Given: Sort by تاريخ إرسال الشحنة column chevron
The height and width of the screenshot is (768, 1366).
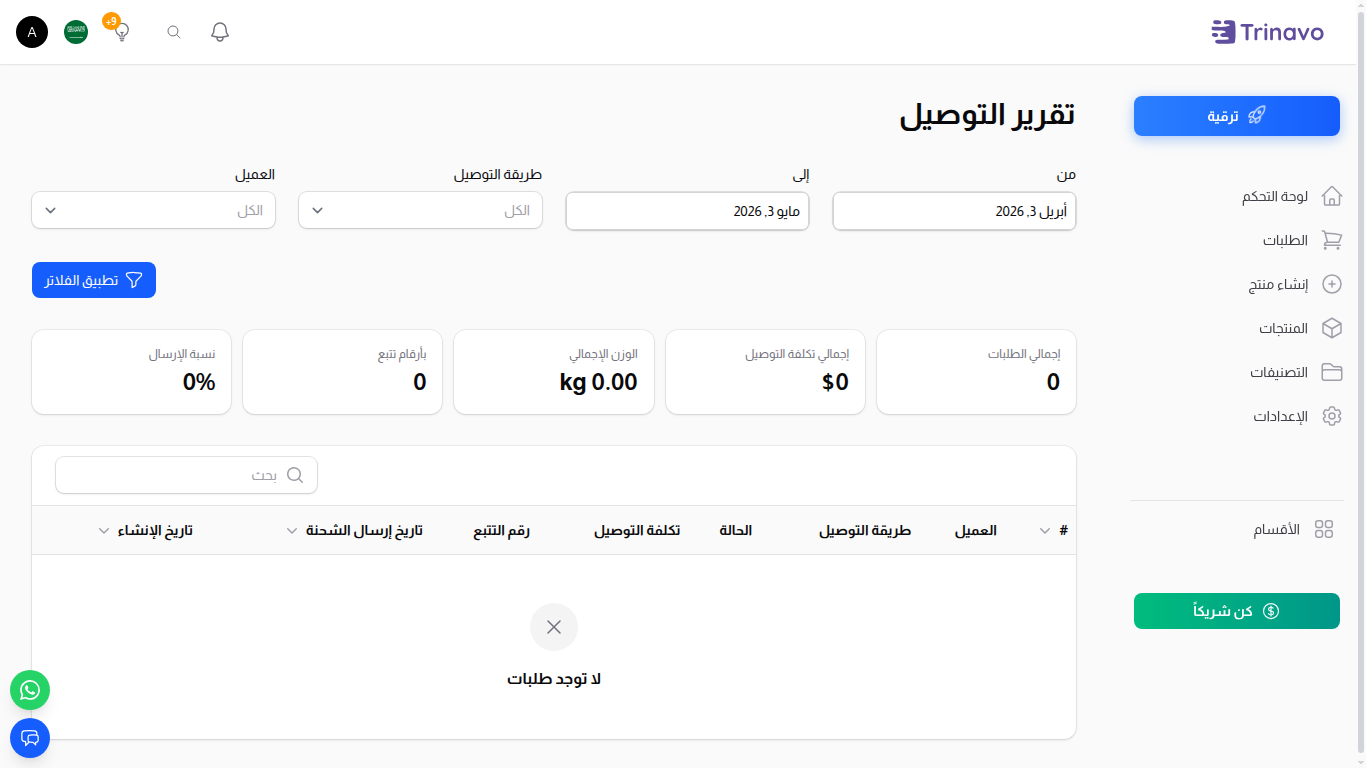Looking at the screenshot, I should tap(292, 531).
